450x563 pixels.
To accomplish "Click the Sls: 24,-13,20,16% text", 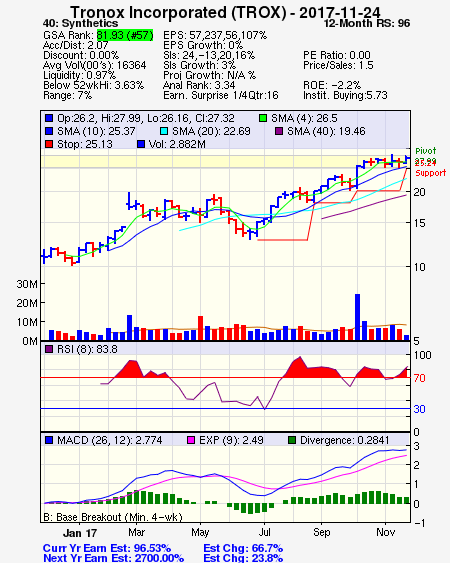I will 209,55.
